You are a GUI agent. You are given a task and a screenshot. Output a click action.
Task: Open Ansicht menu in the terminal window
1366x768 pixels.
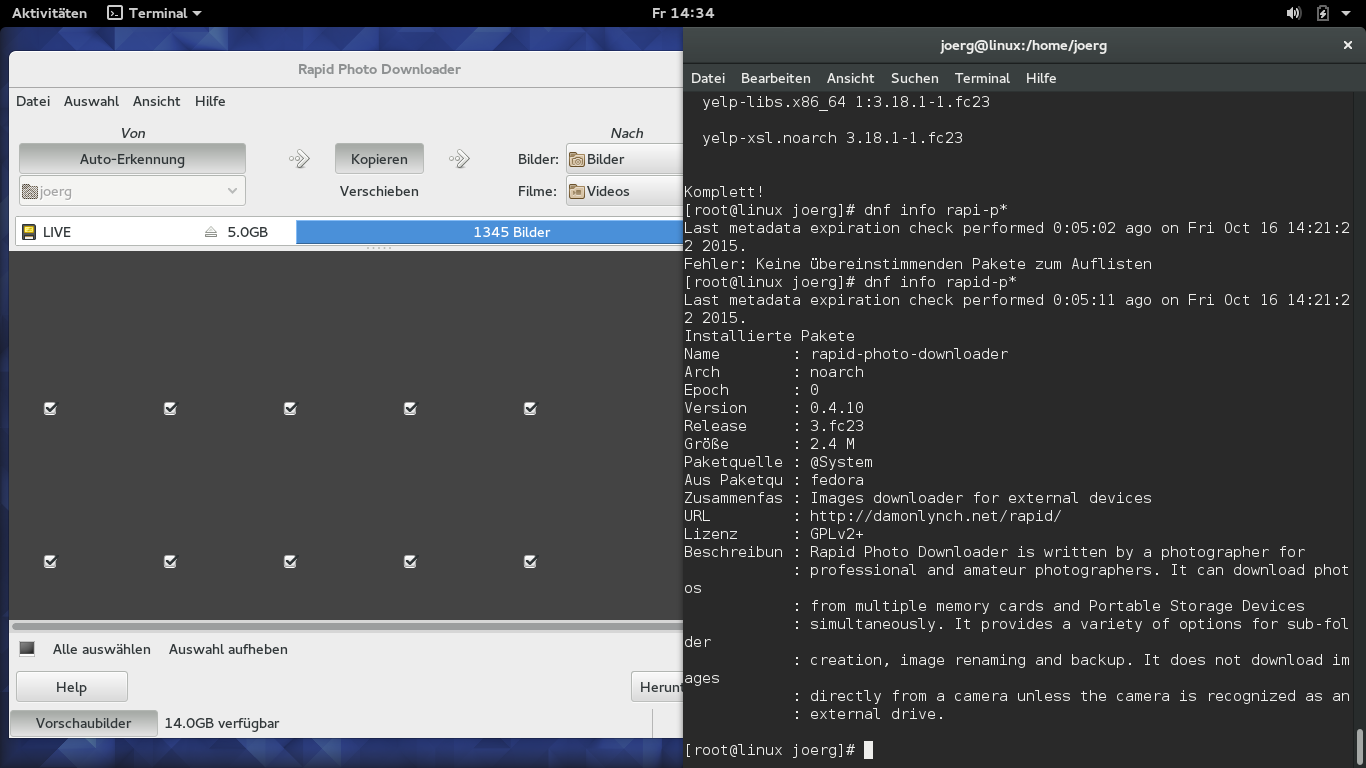tap(851, 78)
